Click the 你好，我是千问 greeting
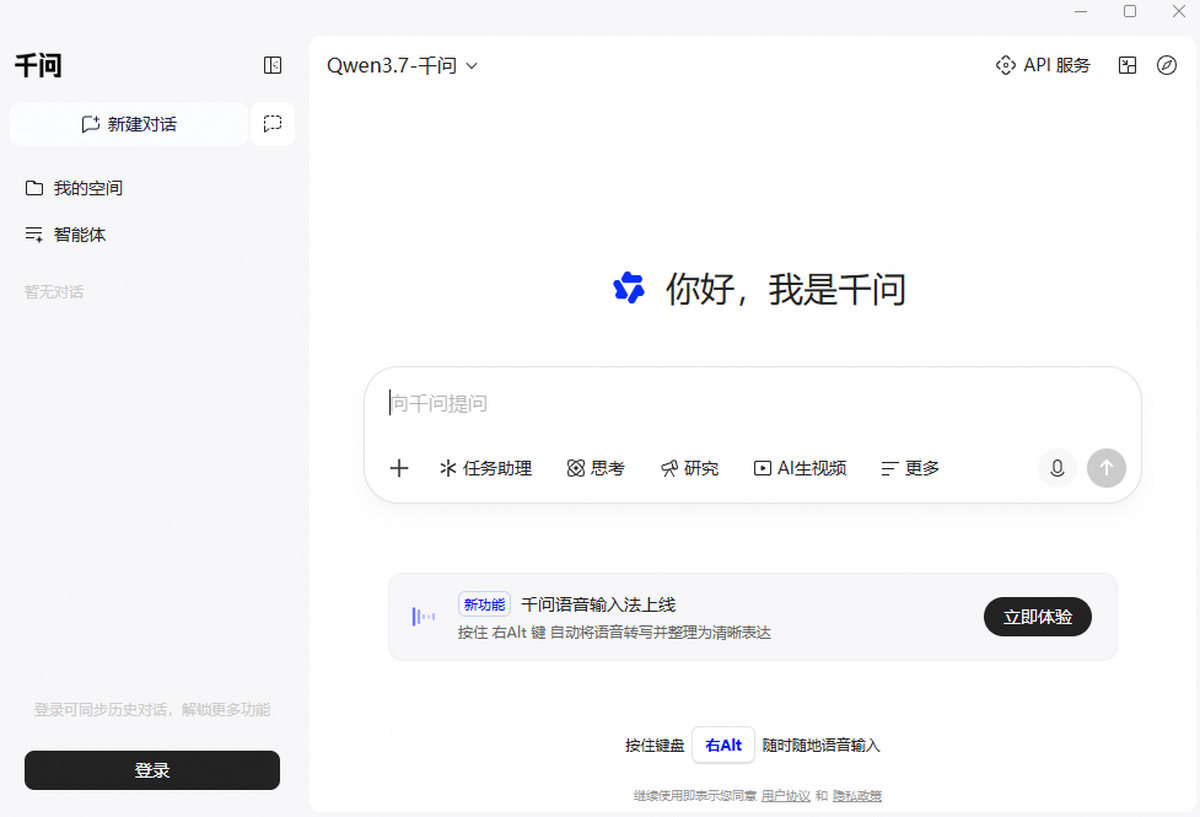The image size is (1200, 817). 786,290
